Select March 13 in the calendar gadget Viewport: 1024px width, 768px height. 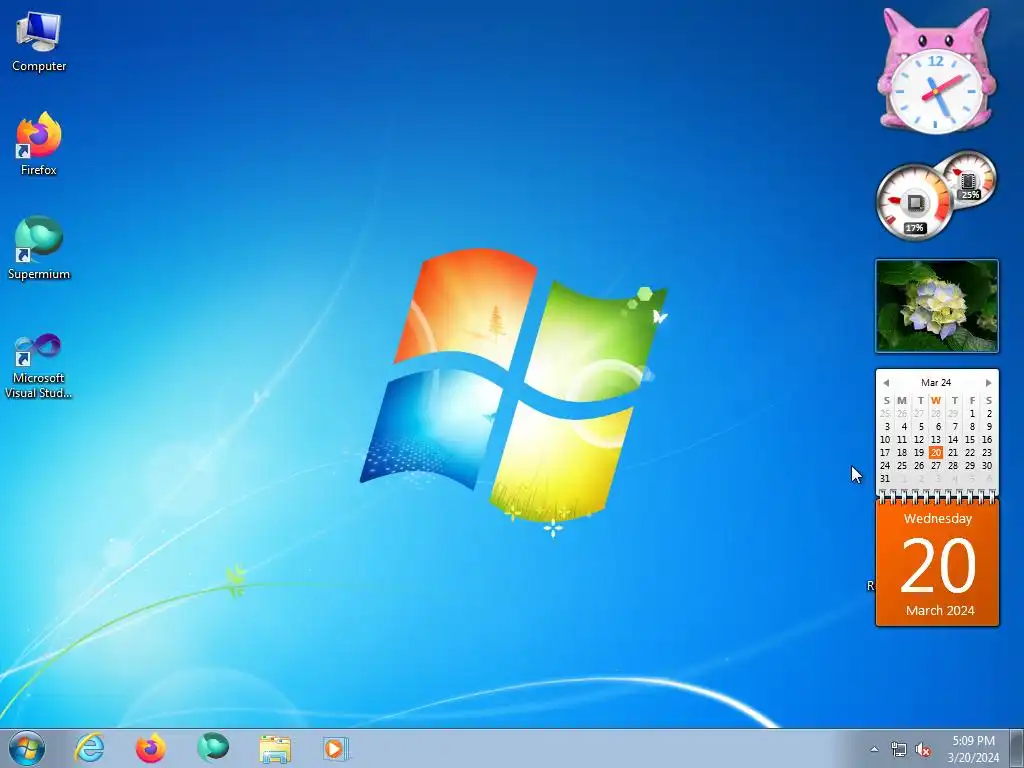pos(936,440)
